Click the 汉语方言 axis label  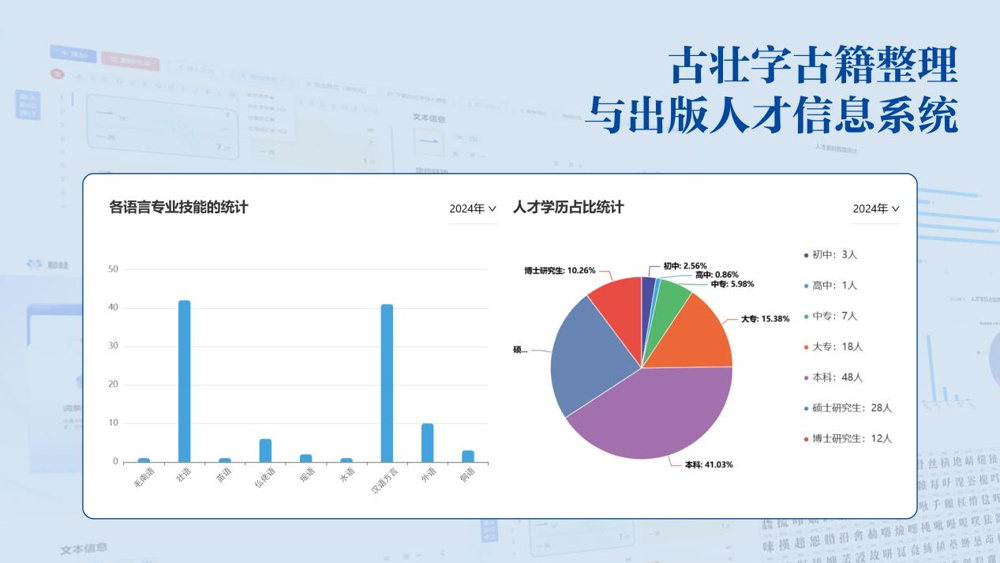[x=385, y=481]
